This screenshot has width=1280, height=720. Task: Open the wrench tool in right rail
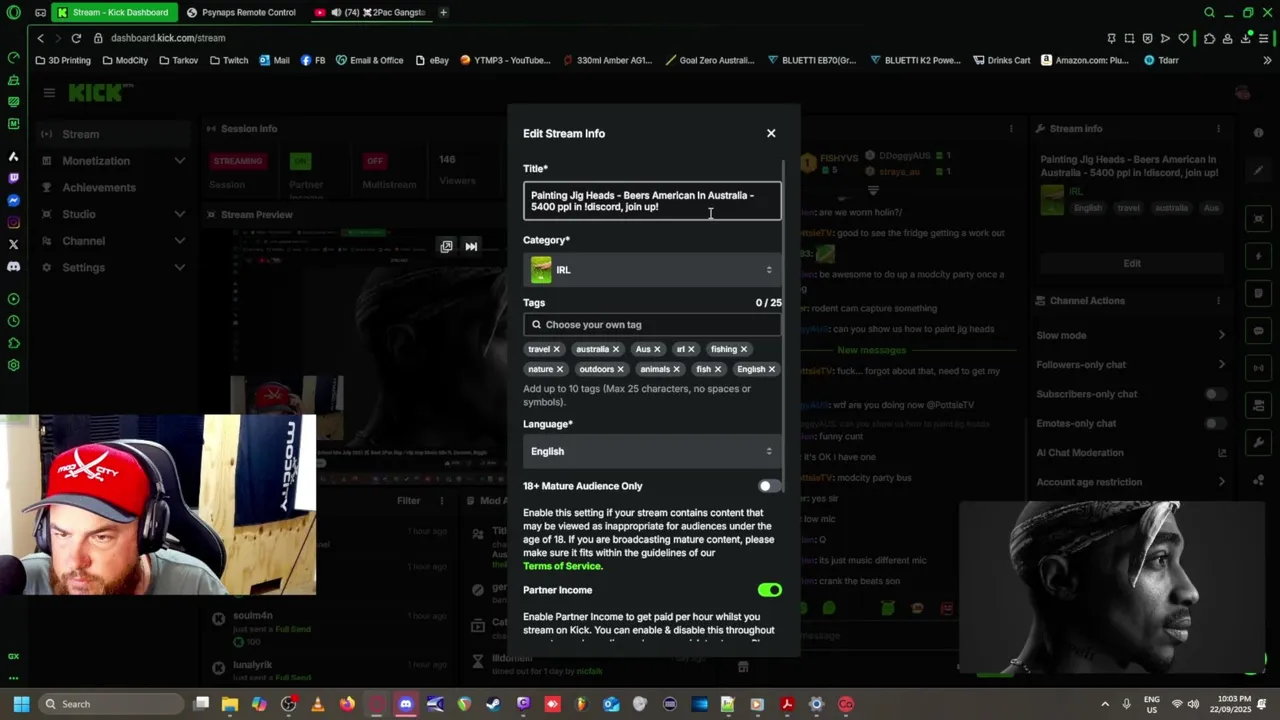1258,442
